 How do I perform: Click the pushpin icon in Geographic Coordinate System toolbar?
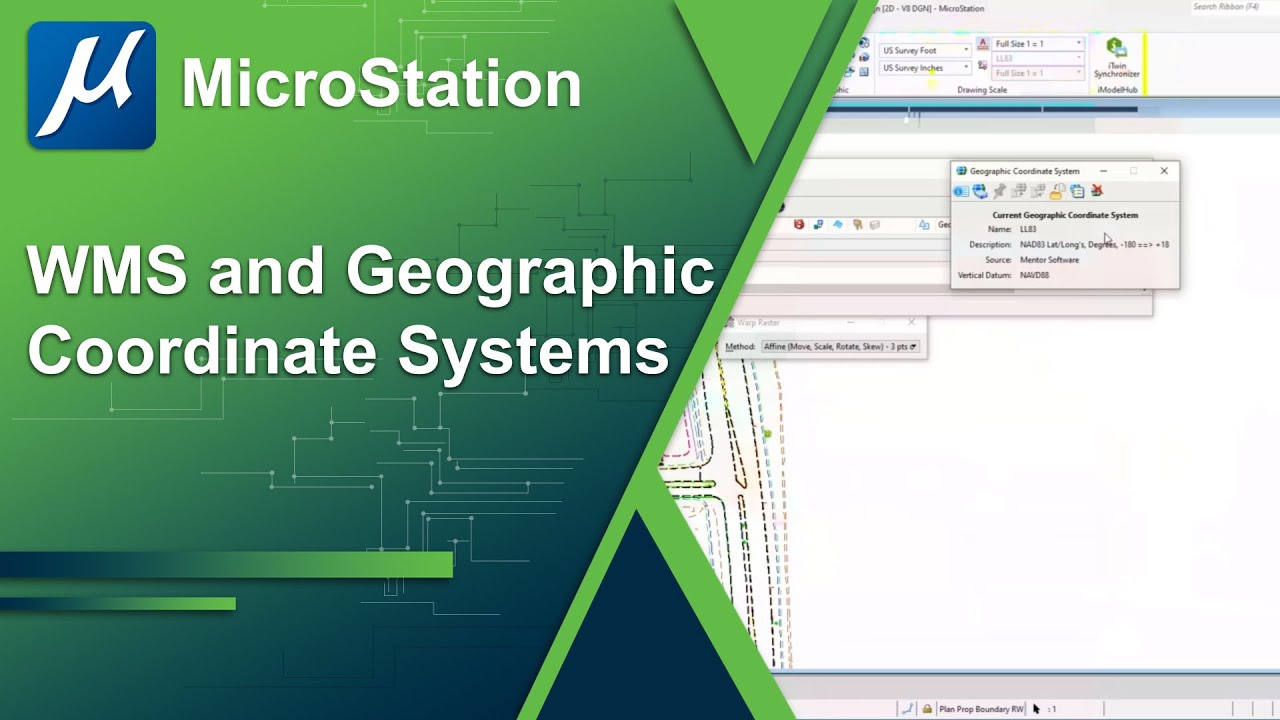tap(999, 191)
